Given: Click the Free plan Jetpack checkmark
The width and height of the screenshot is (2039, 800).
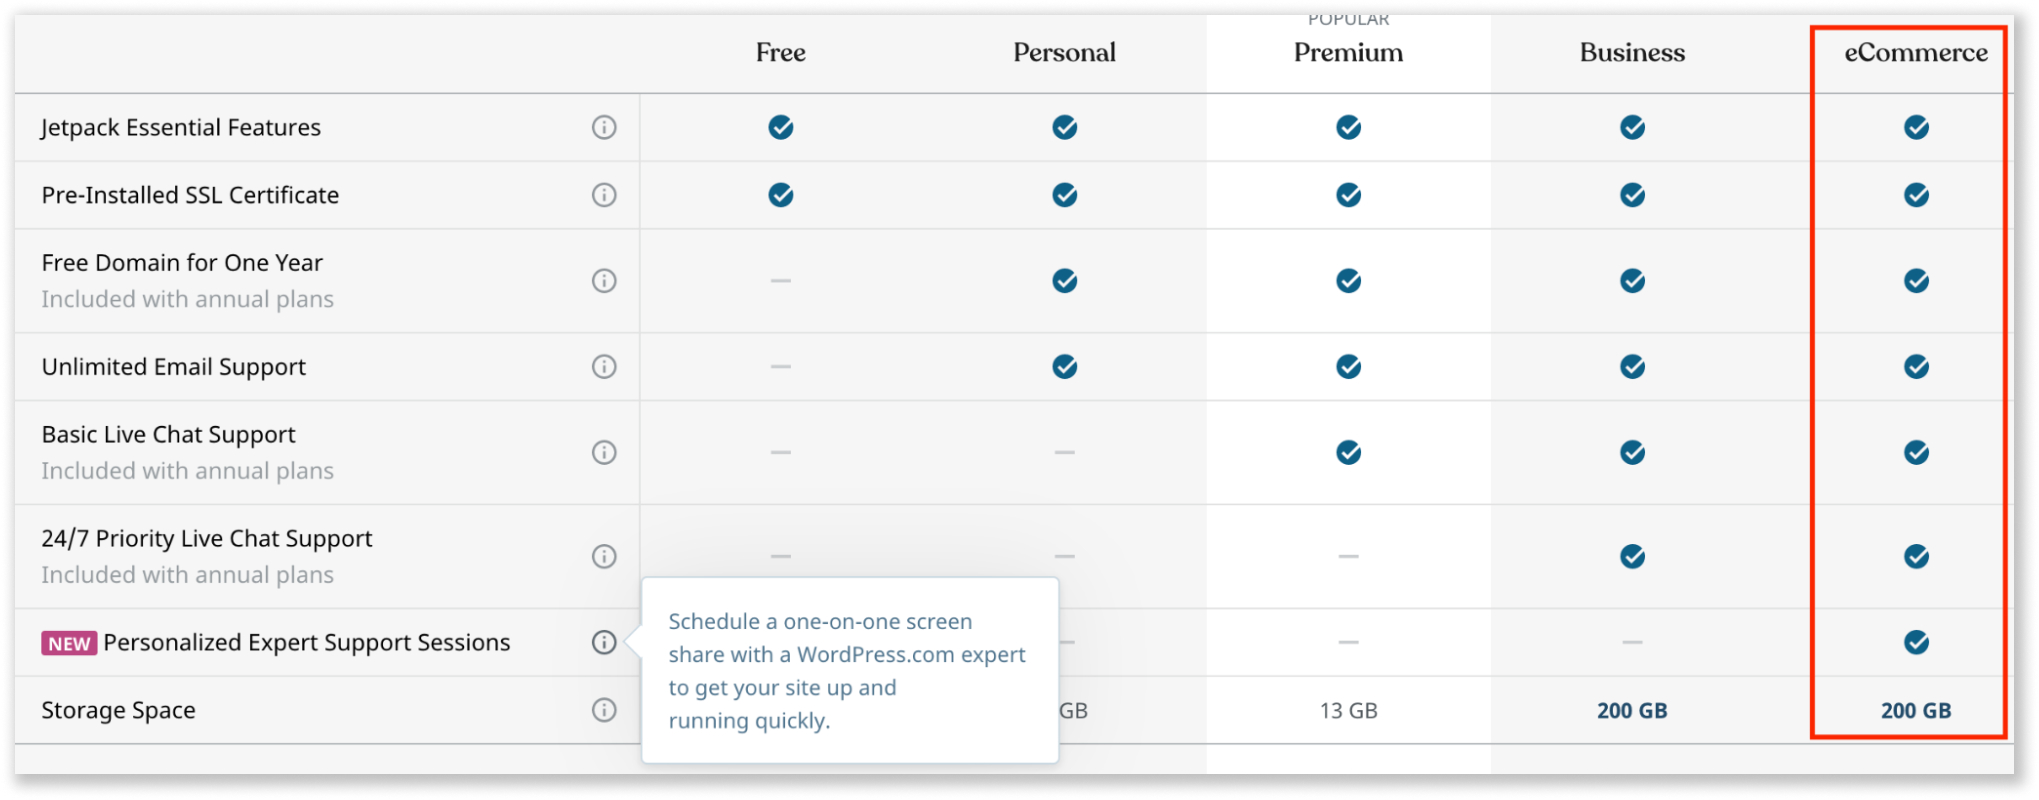Looking at the screenshot, I should (781, 127).
